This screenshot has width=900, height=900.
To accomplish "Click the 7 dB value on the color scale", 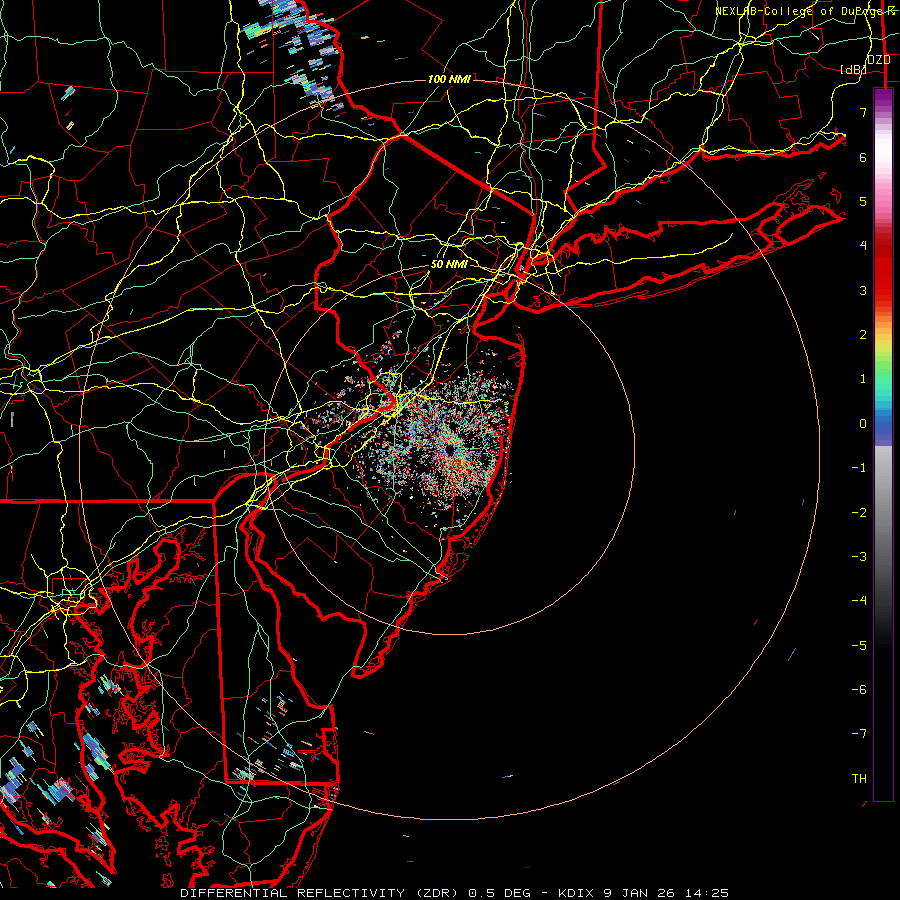I will pos(863,112).
